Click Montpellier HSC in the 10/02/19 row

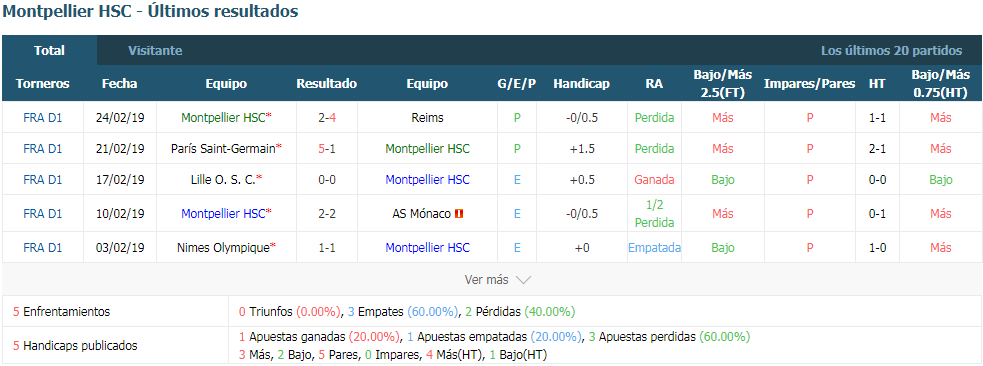[x=223, y=214]
